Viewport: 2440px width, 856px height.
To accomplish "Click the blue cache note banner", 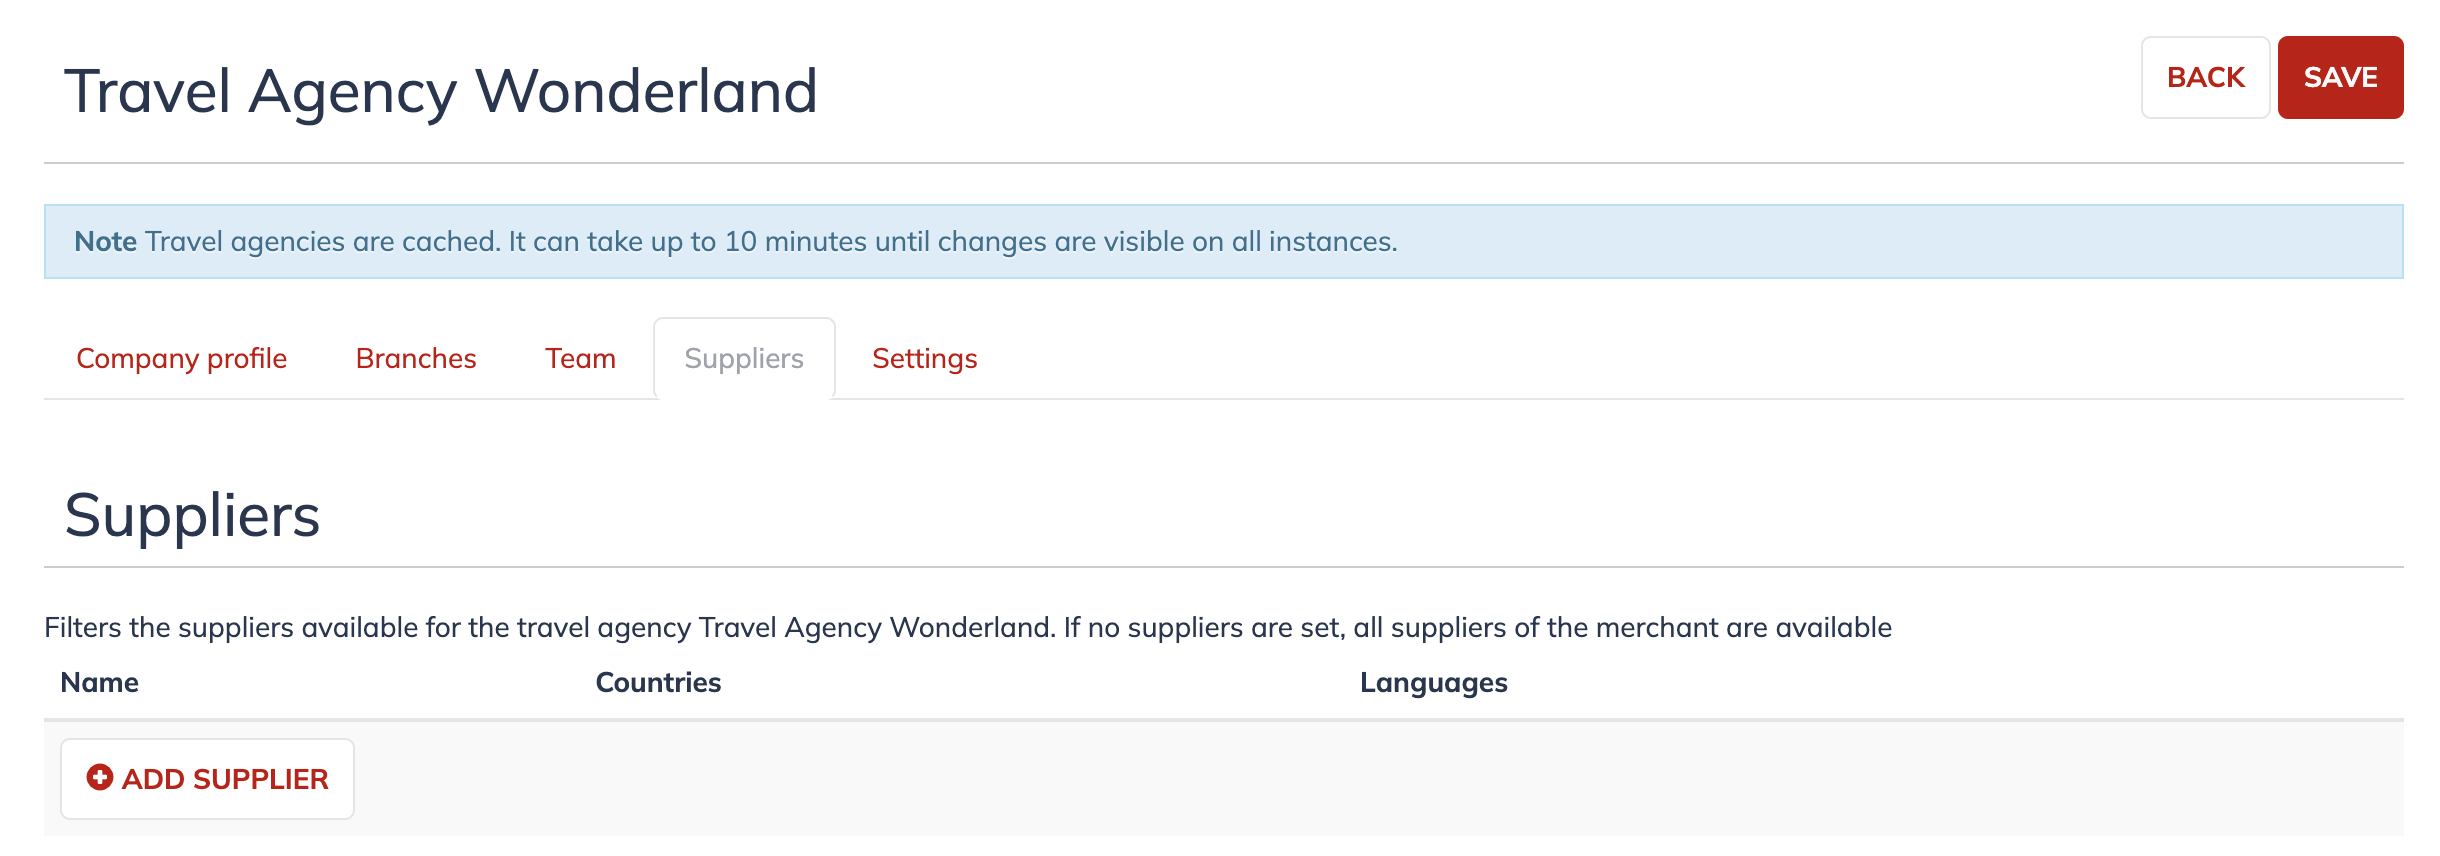I will [x=1223, y=241].
